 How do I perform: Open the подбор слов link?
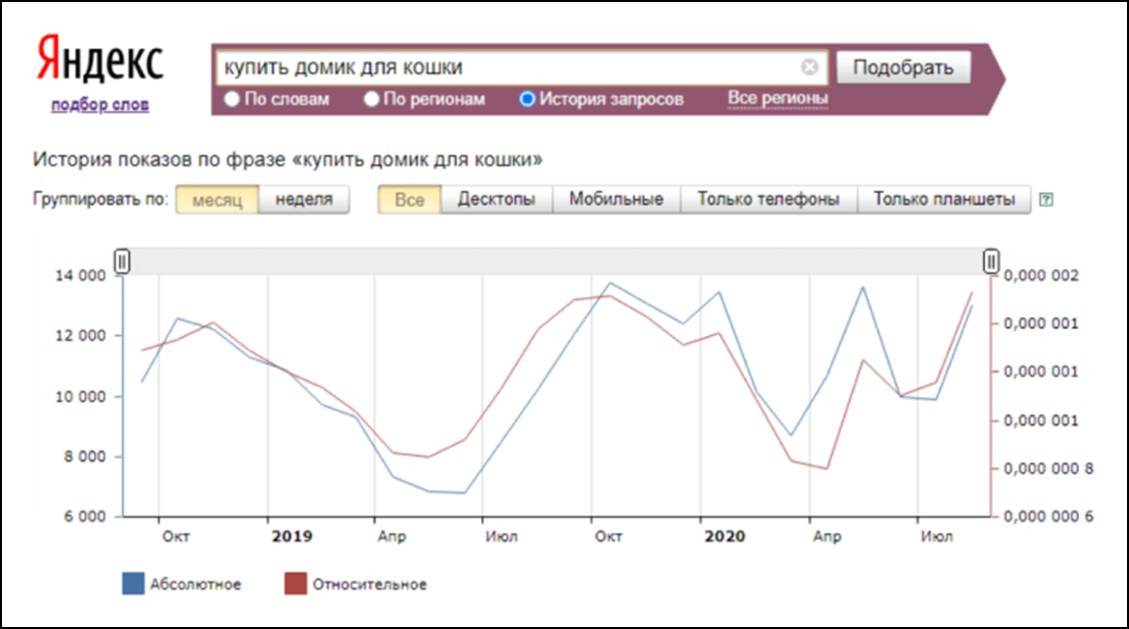tap(98, 102)
